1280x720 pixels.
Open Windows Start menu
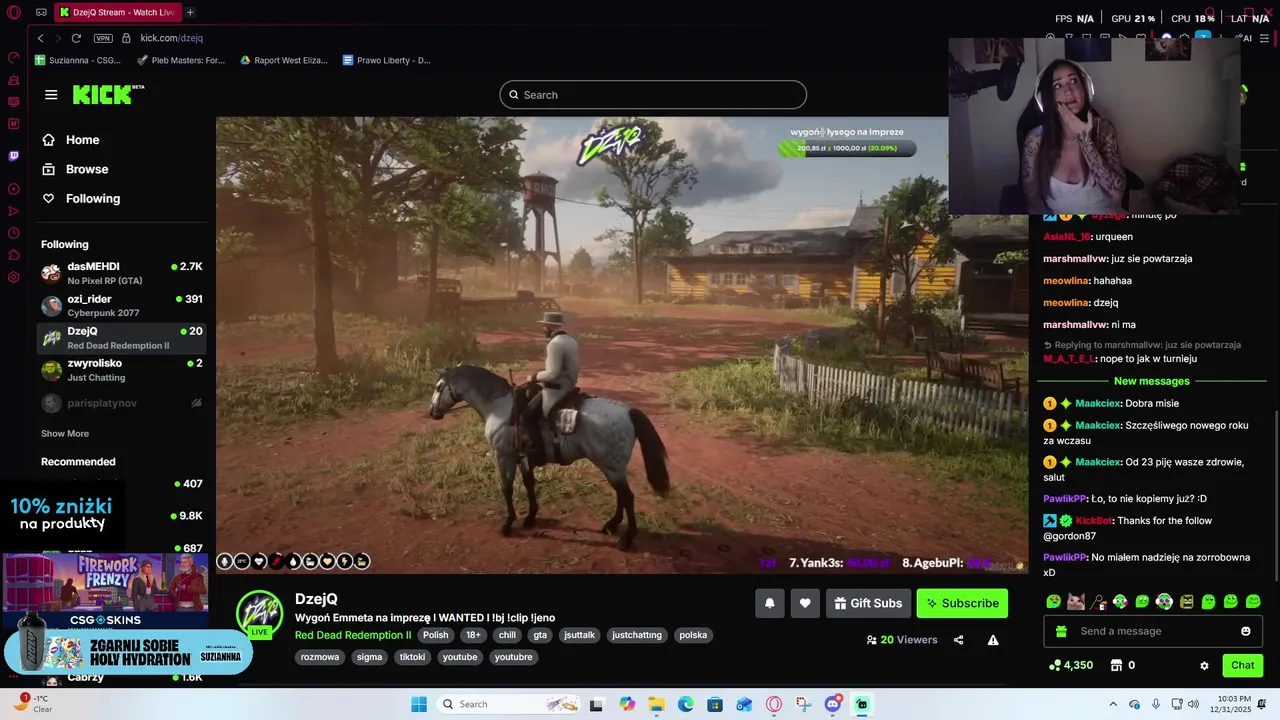[x=419, y=704]
